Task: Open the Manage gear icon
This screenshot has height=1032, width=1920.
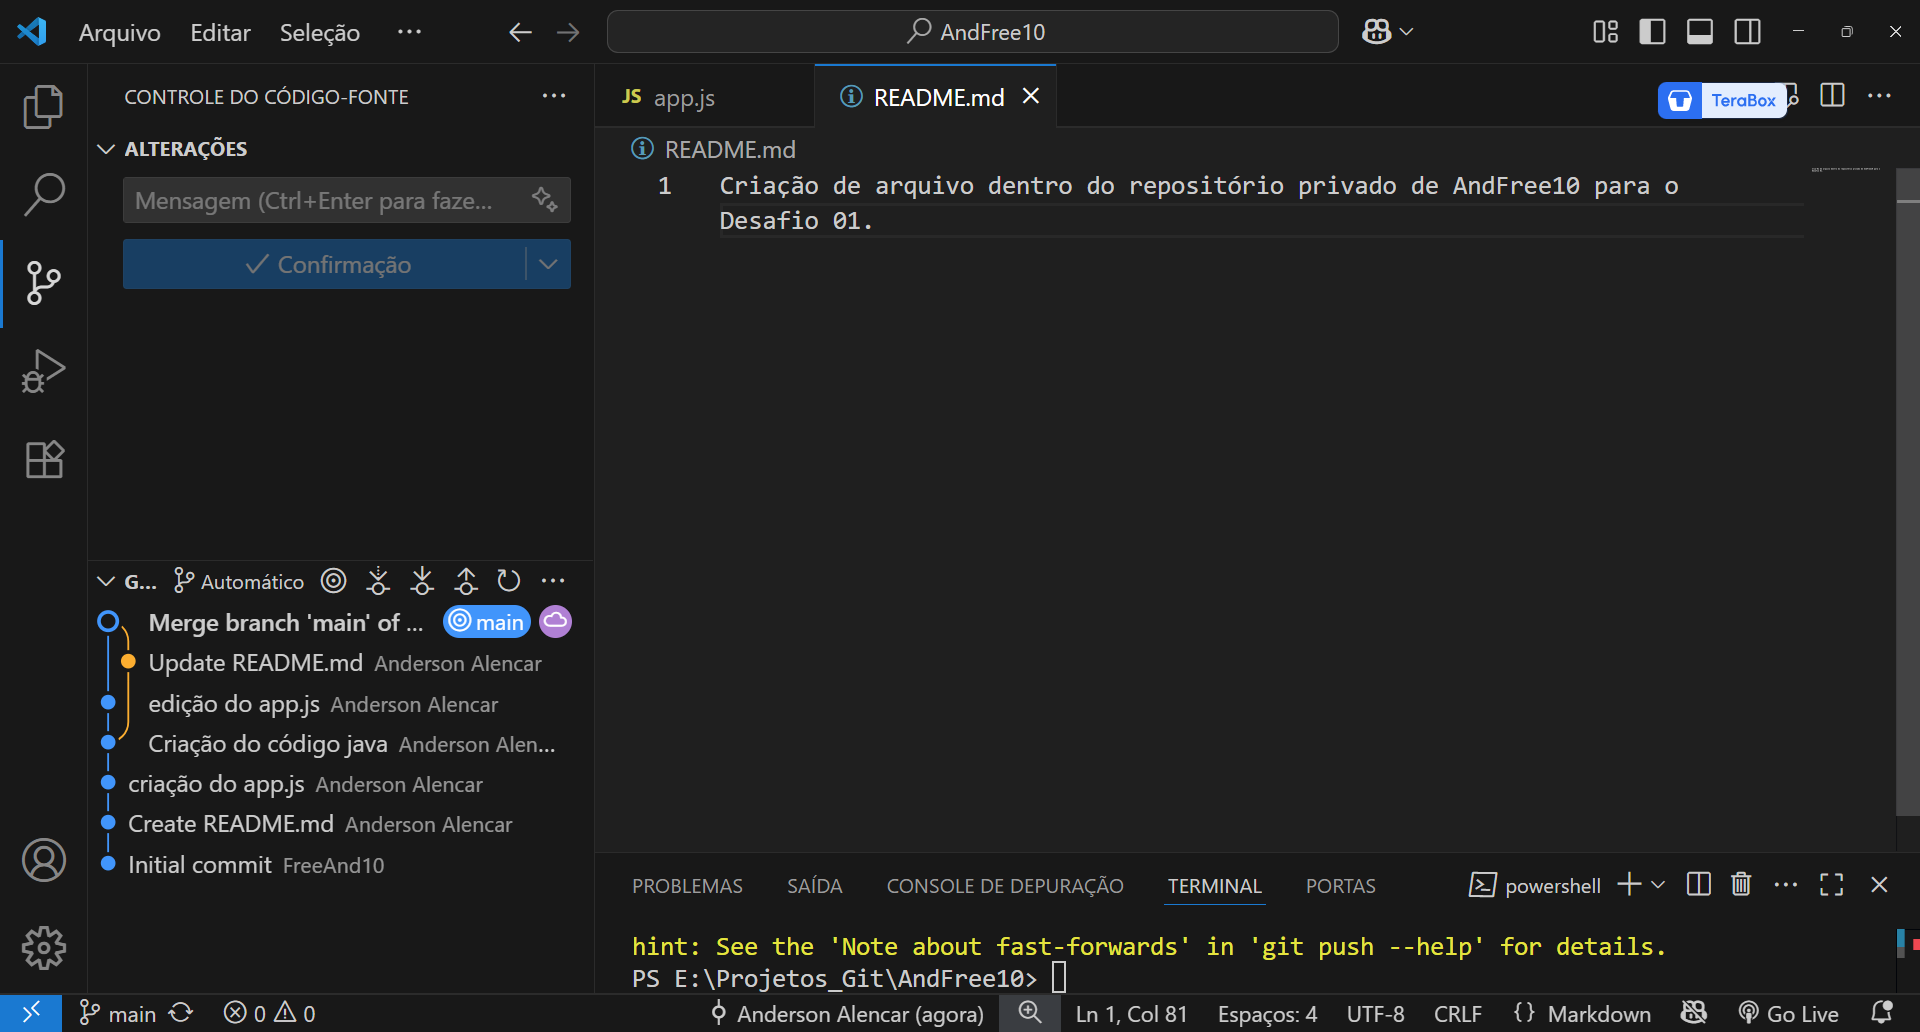Action: pos(43,947)
